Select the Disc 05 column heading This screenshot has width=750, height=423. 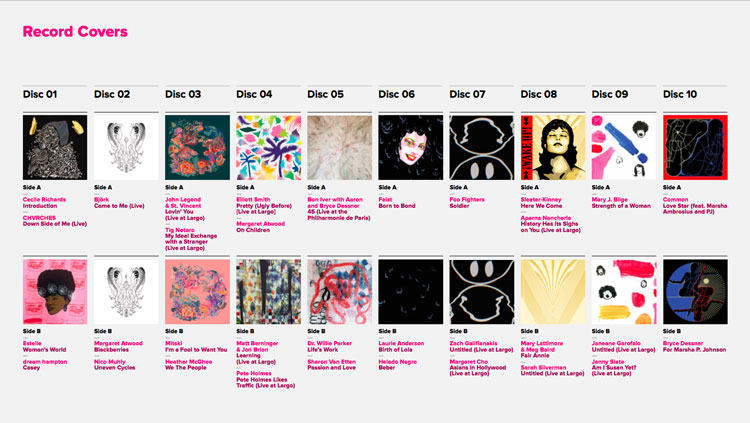click(x=325, y=94)
